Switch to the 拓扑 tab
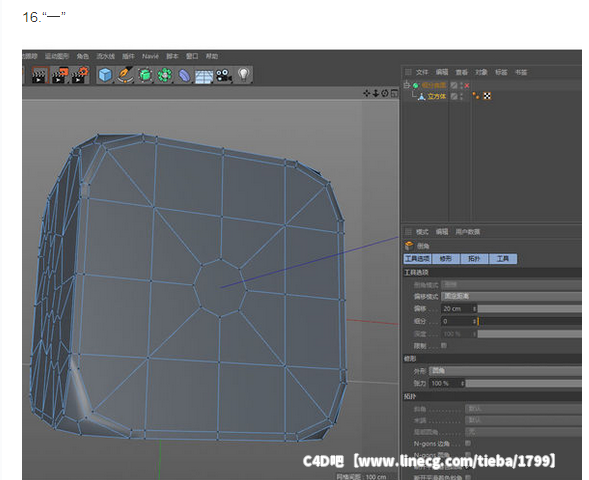The image size is (589, 480). tap(474, 259)
